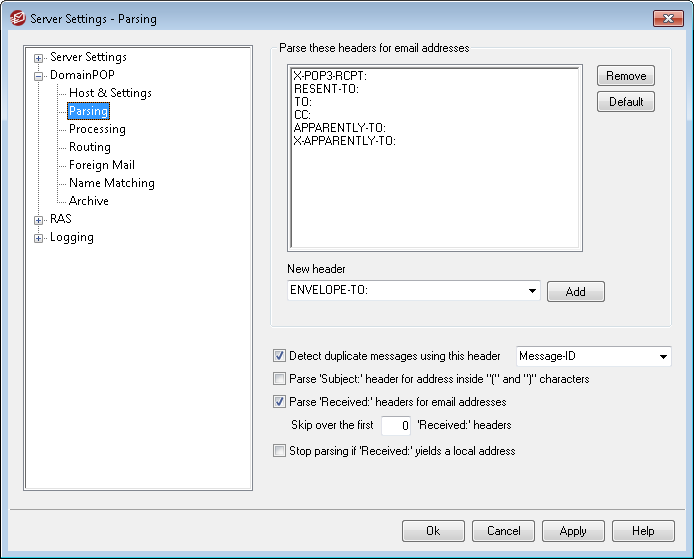The image size is (694, 559).
Task: Expand the RAS tree node
Action: [39, 220]
